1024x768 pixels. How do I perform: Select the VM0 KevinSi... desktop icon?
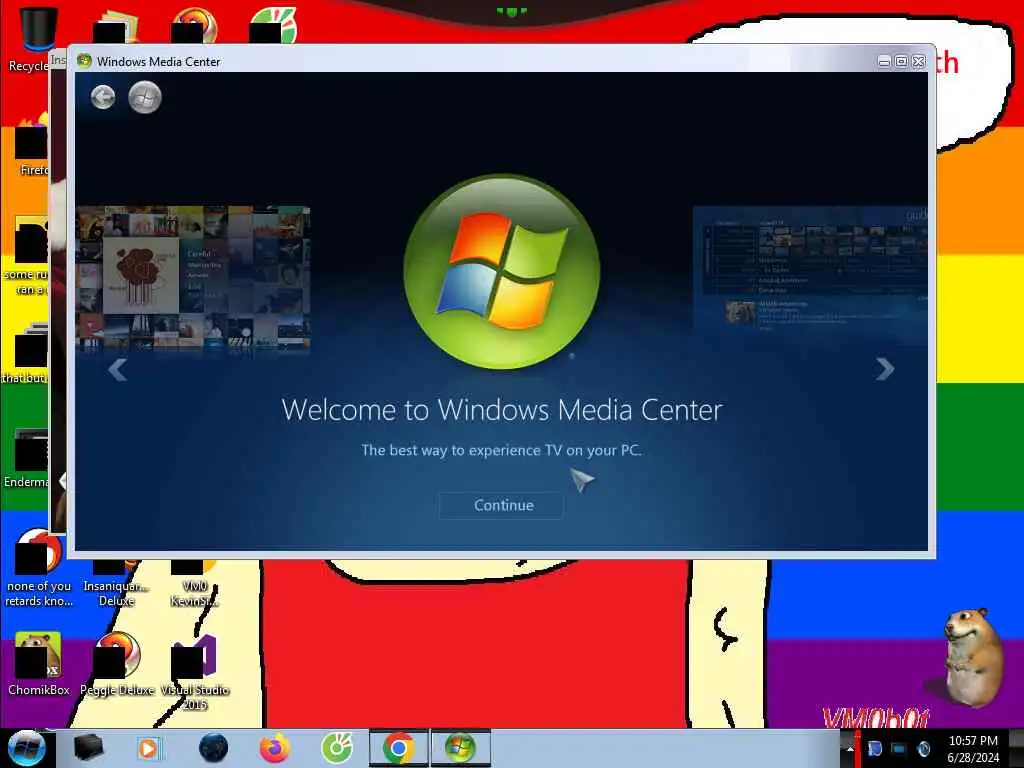[x=195, y=583]
